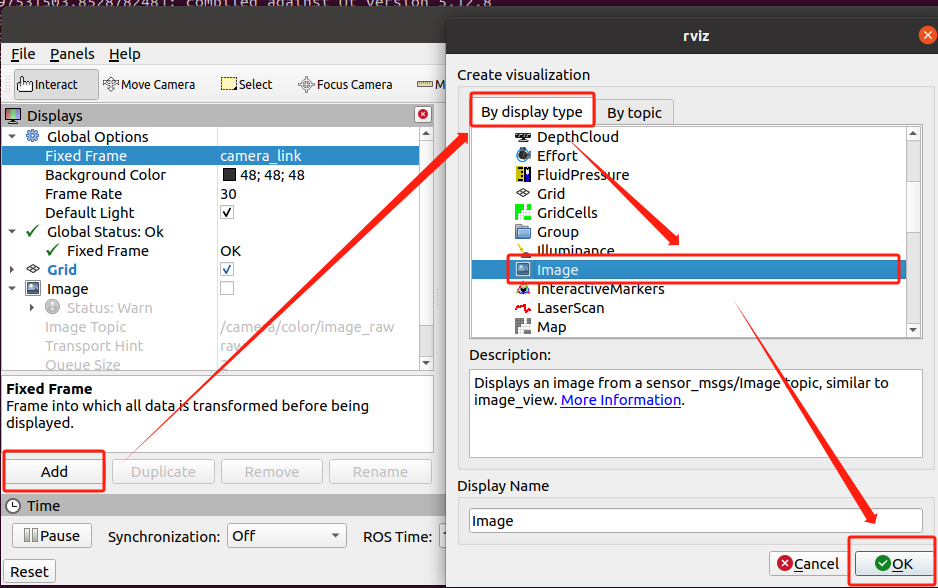Click the Grid type icon in list
Viewport: 938px width, 588px height.
(523, 193)
